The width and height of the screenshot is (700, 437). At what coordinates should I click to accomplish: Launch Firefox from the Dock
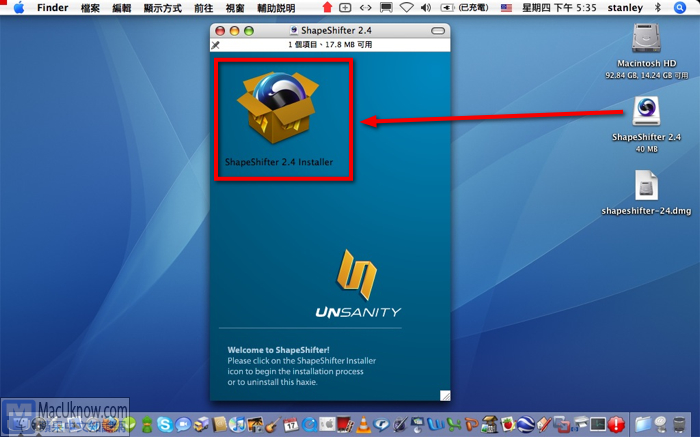pyautogui.click(x=110, y=425)
